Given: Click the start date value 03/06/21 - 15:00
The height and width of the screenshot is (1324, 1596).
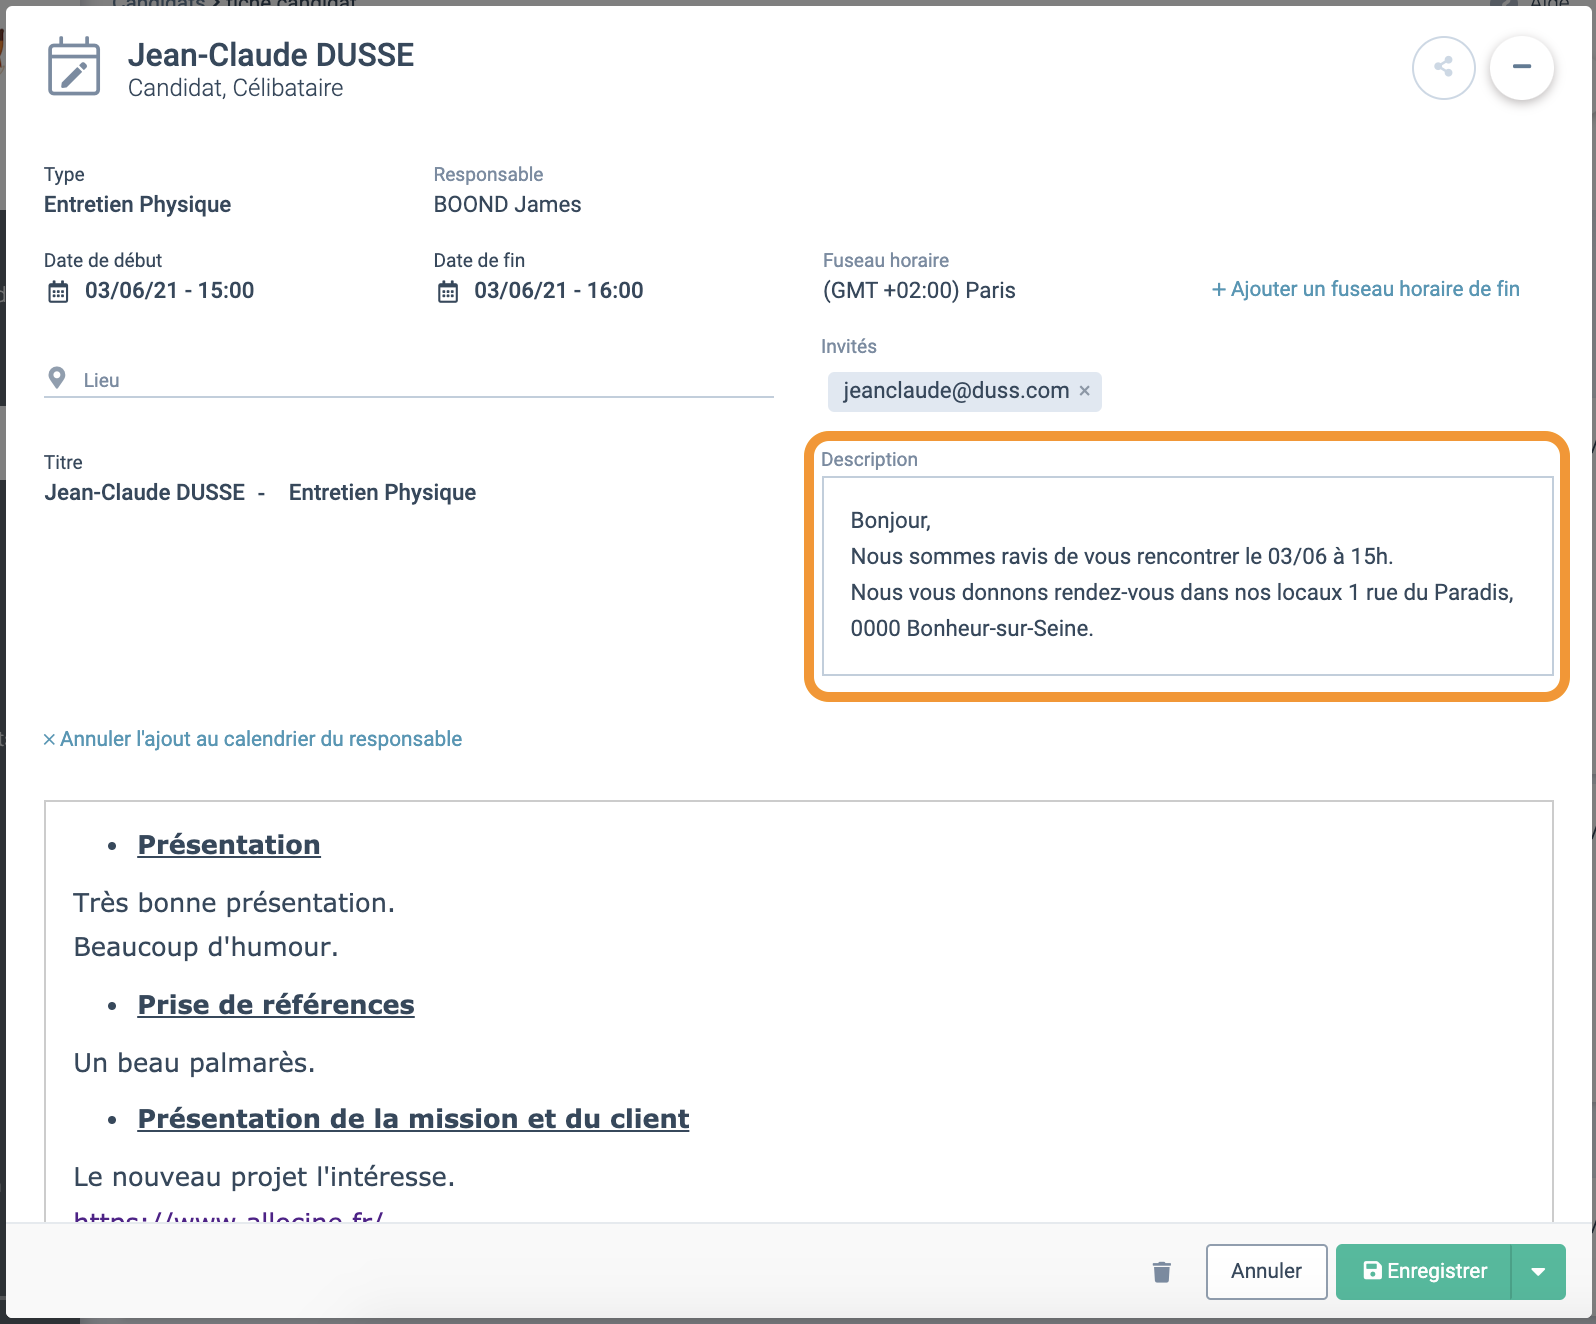Looking at the screenshot, I should point(169,291).
